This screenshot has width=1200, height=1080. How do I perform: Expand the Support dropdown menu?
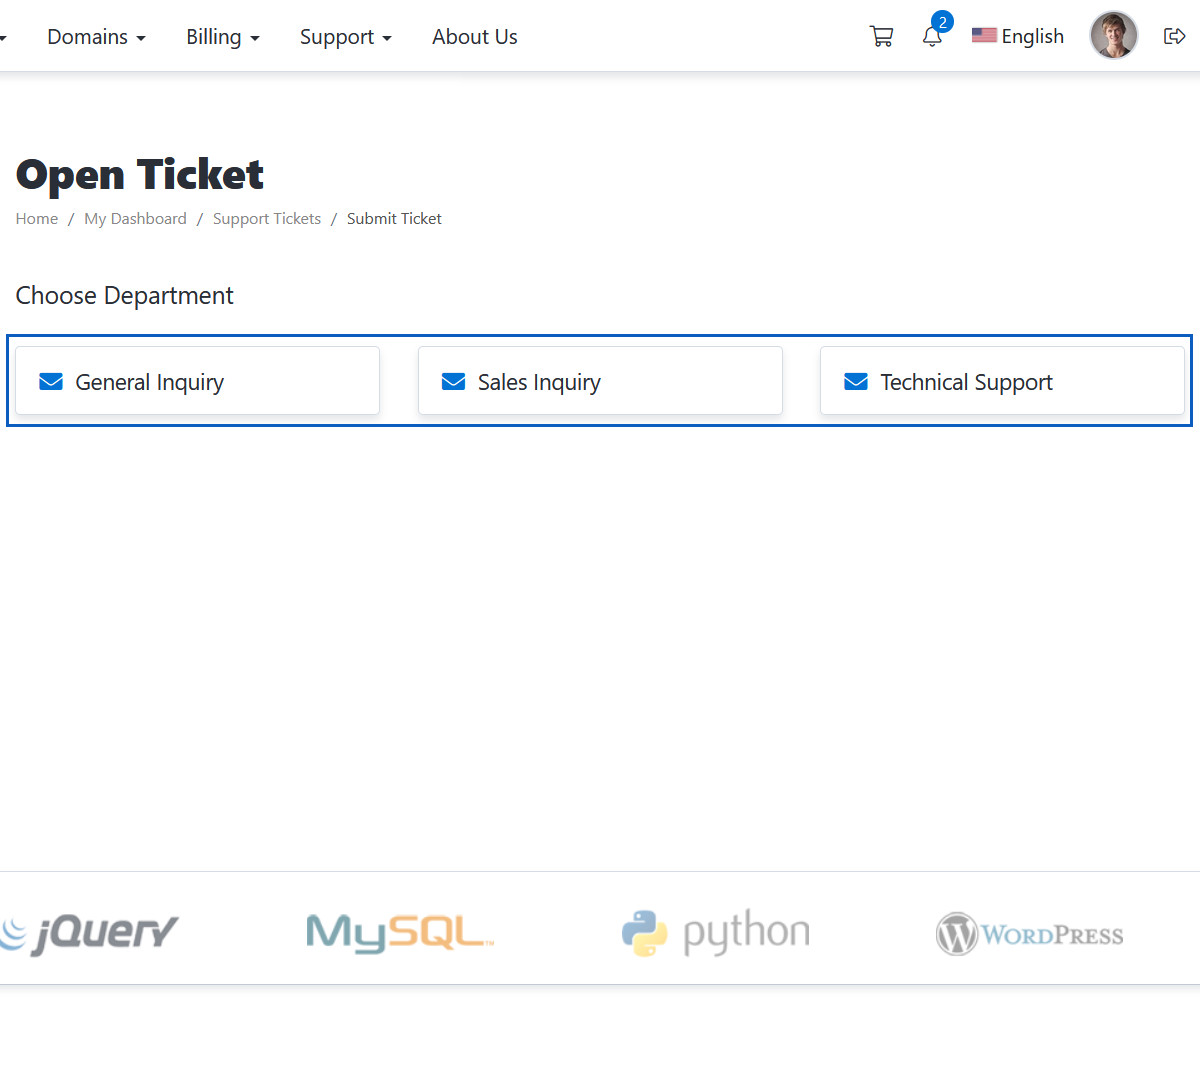click(345, 37)
